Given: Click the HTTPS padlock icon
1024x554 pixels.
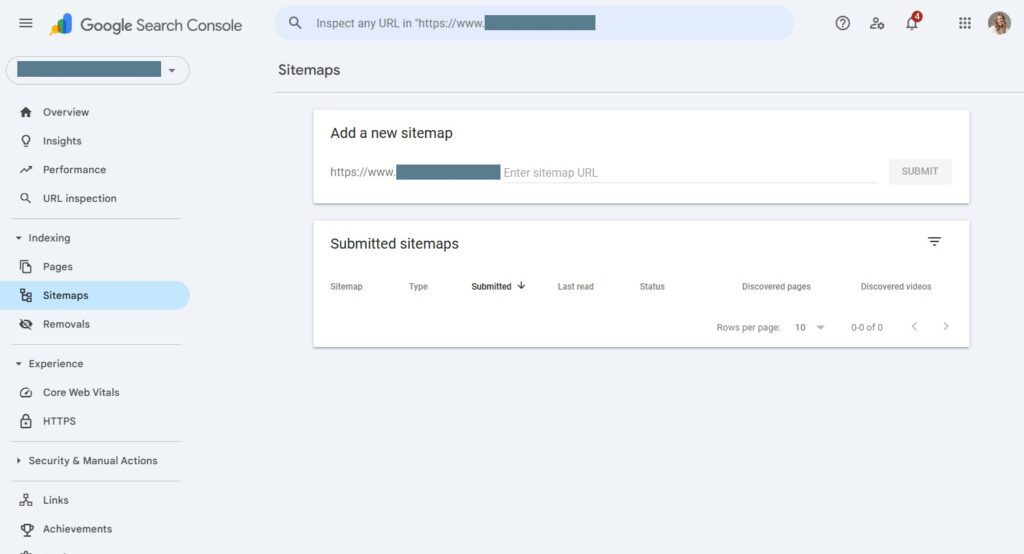Looking at the screenshot, I should point(25,421).
